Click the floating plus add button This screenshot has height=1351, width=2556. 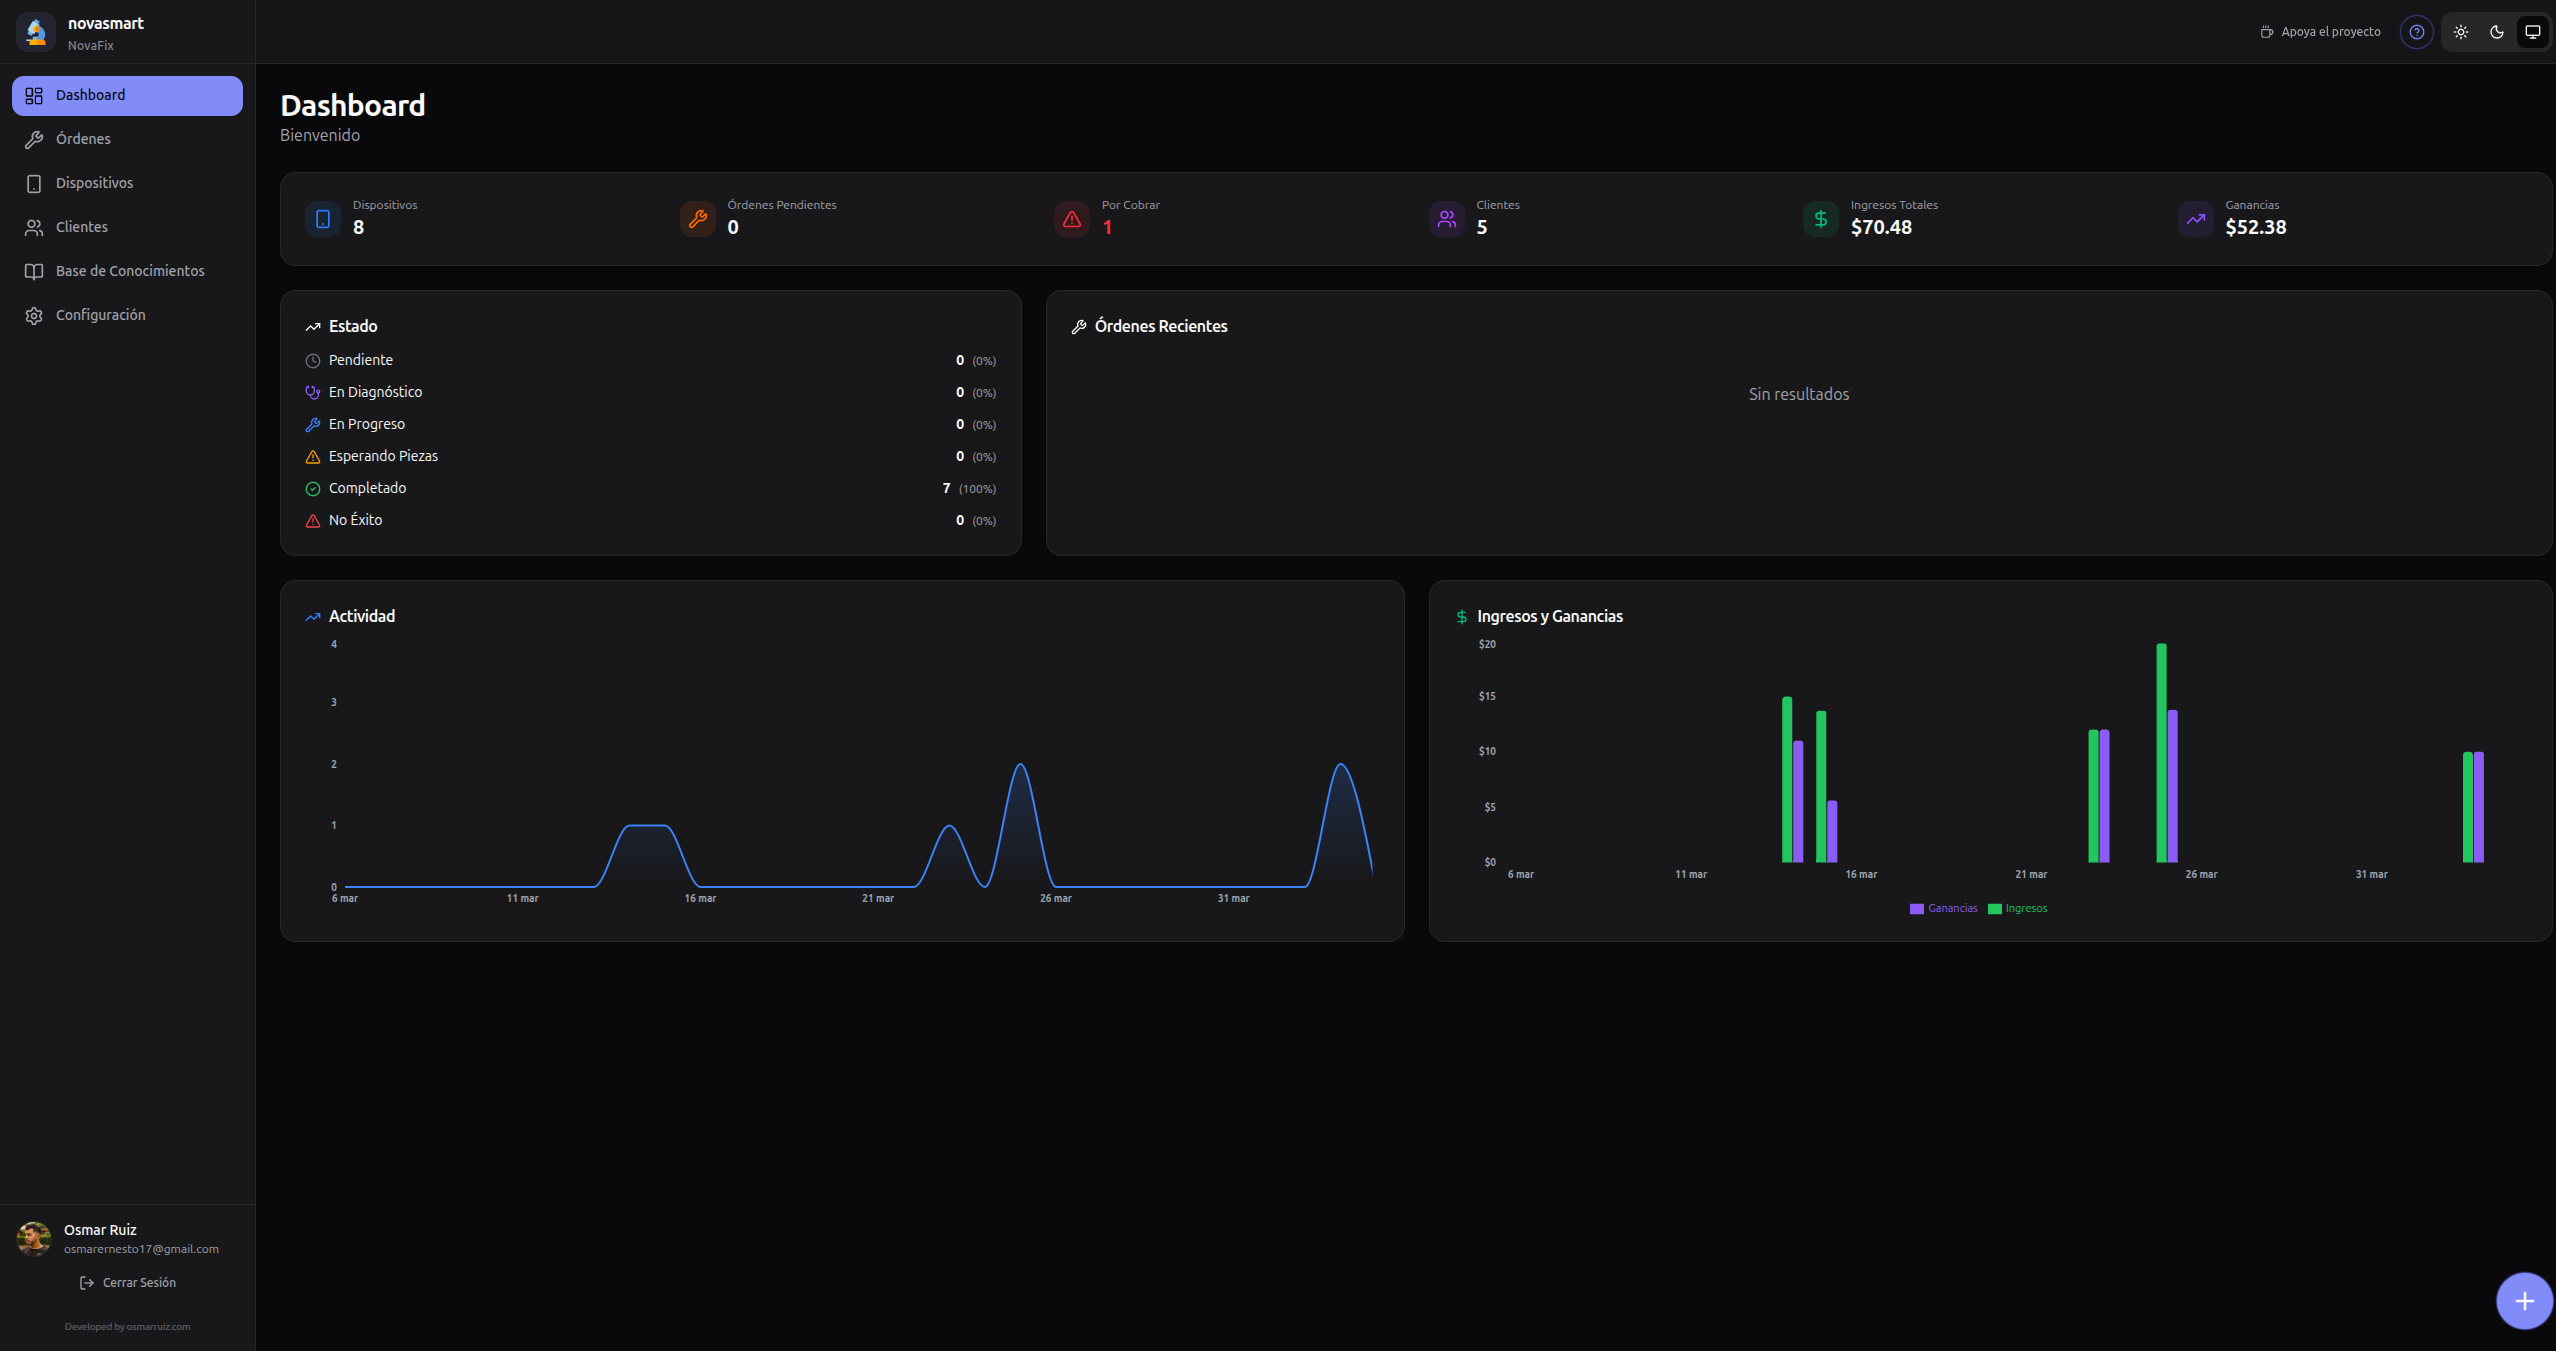(2524, 1301)
